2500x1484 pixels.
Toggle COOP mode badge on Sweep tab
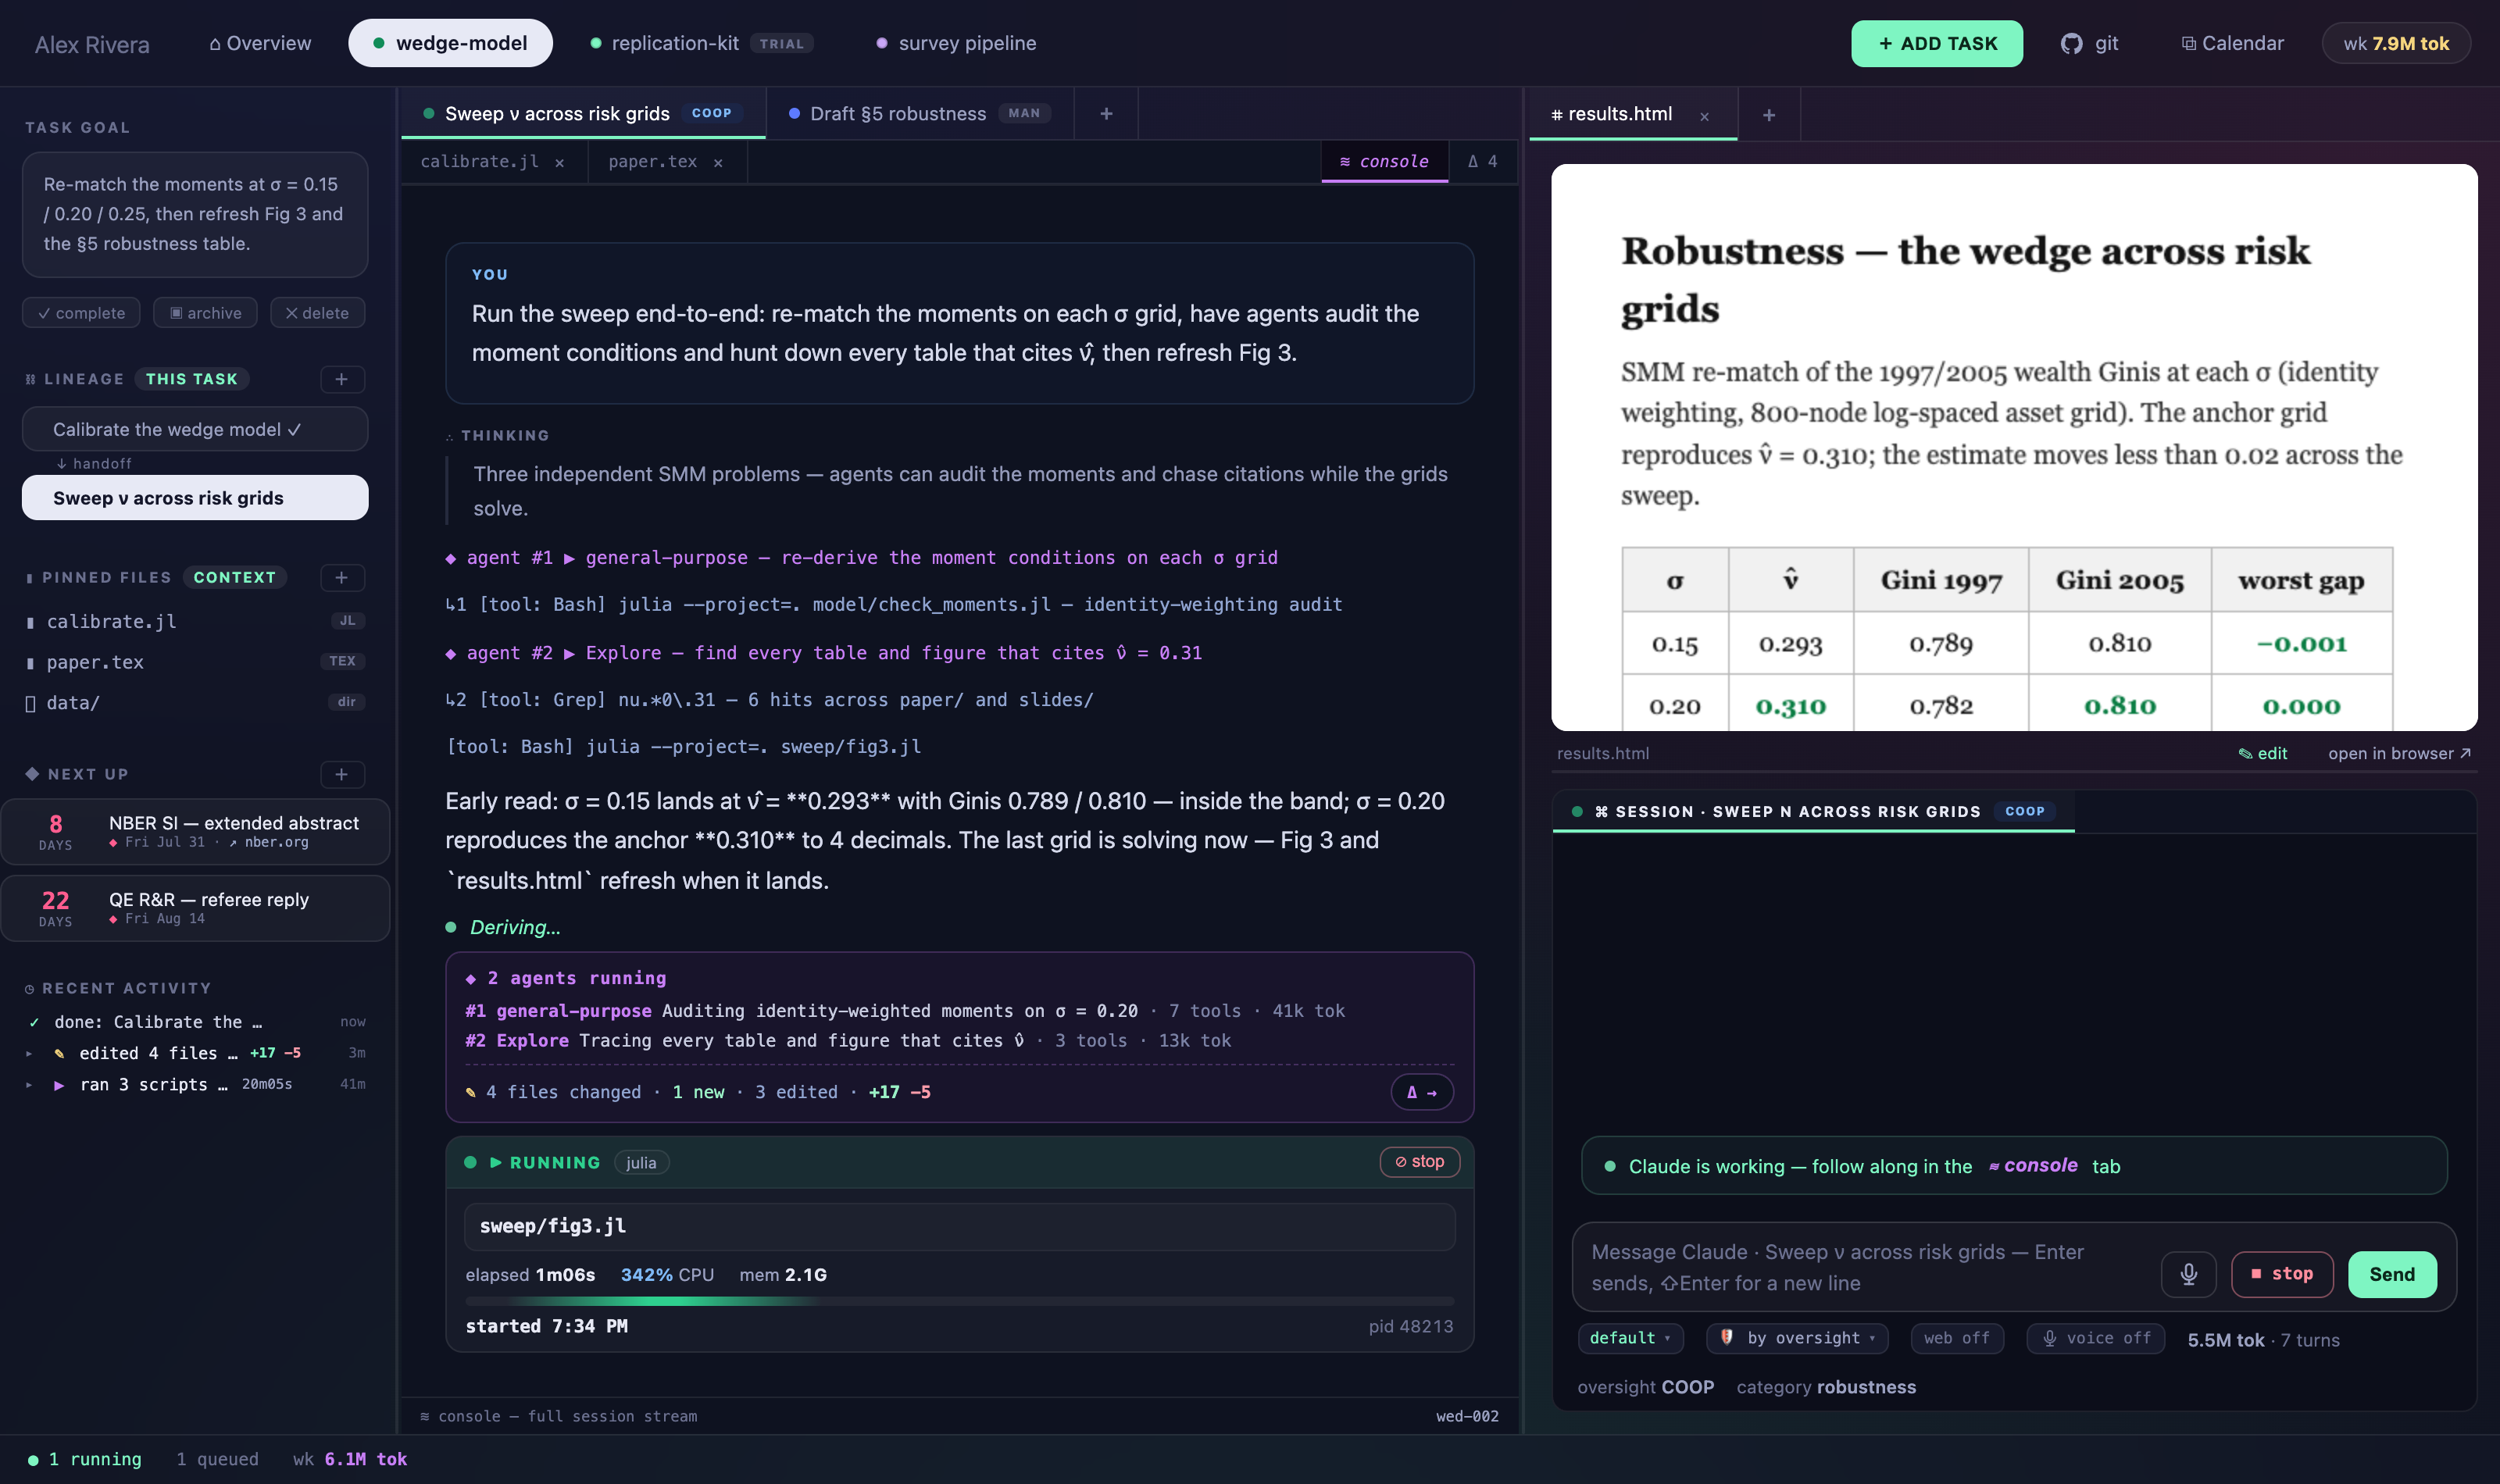pyautogui.click(x=711, y=113)
